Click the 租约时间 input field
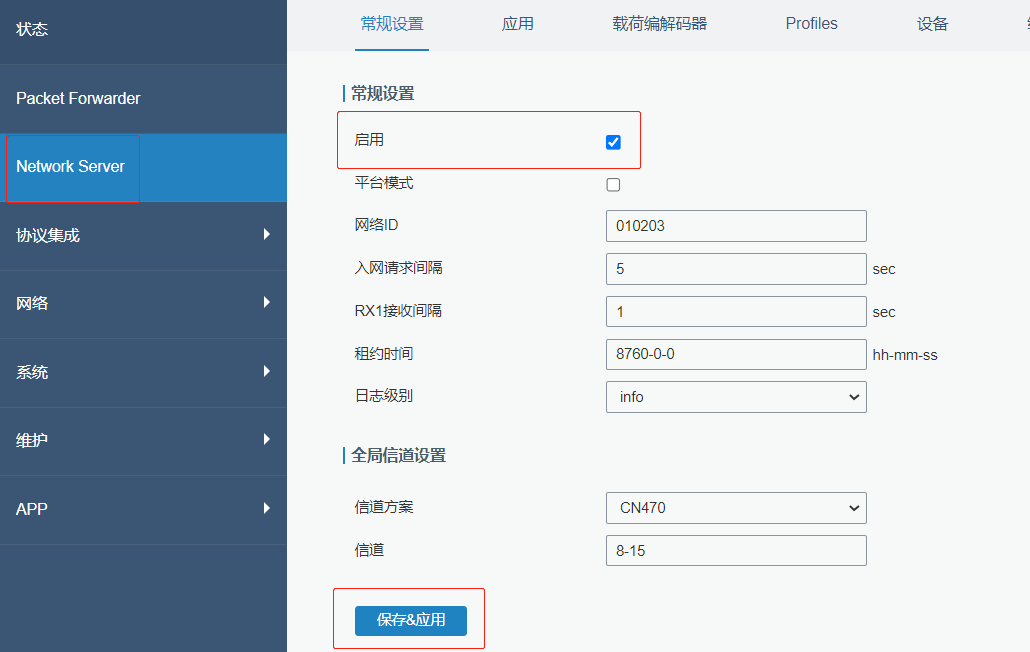1030x652 pixels. click(736, 354)
